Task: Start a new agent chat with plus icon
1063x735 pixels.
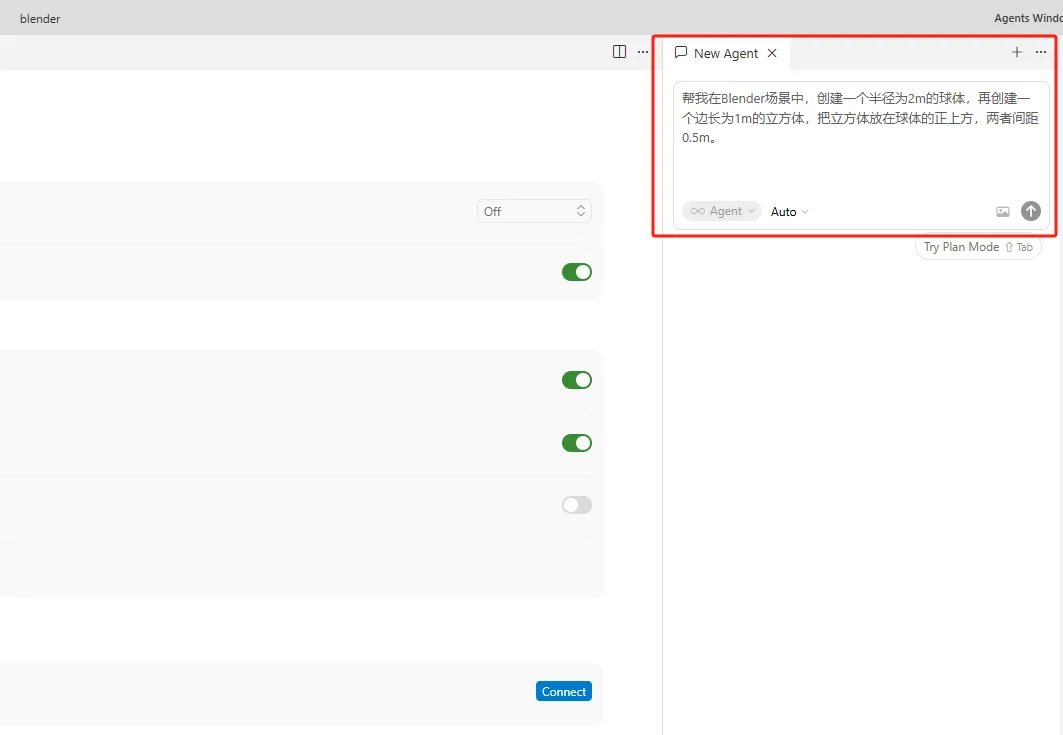Action: pyautogui.click(x=1017, y=52)
